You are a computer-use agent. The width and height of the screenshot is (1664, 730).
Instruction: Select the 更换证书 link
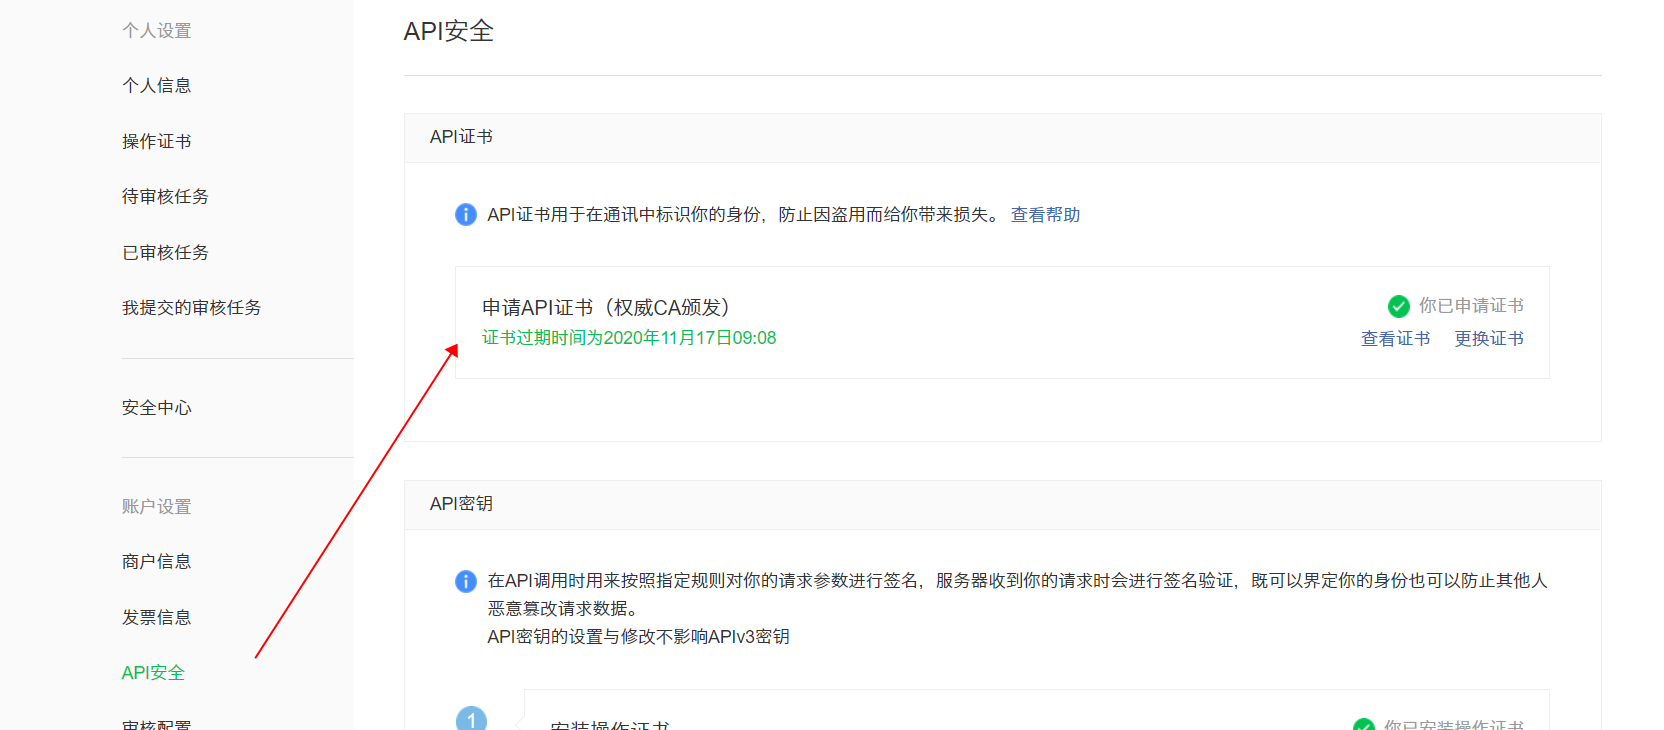click(x=1489, y=339)
